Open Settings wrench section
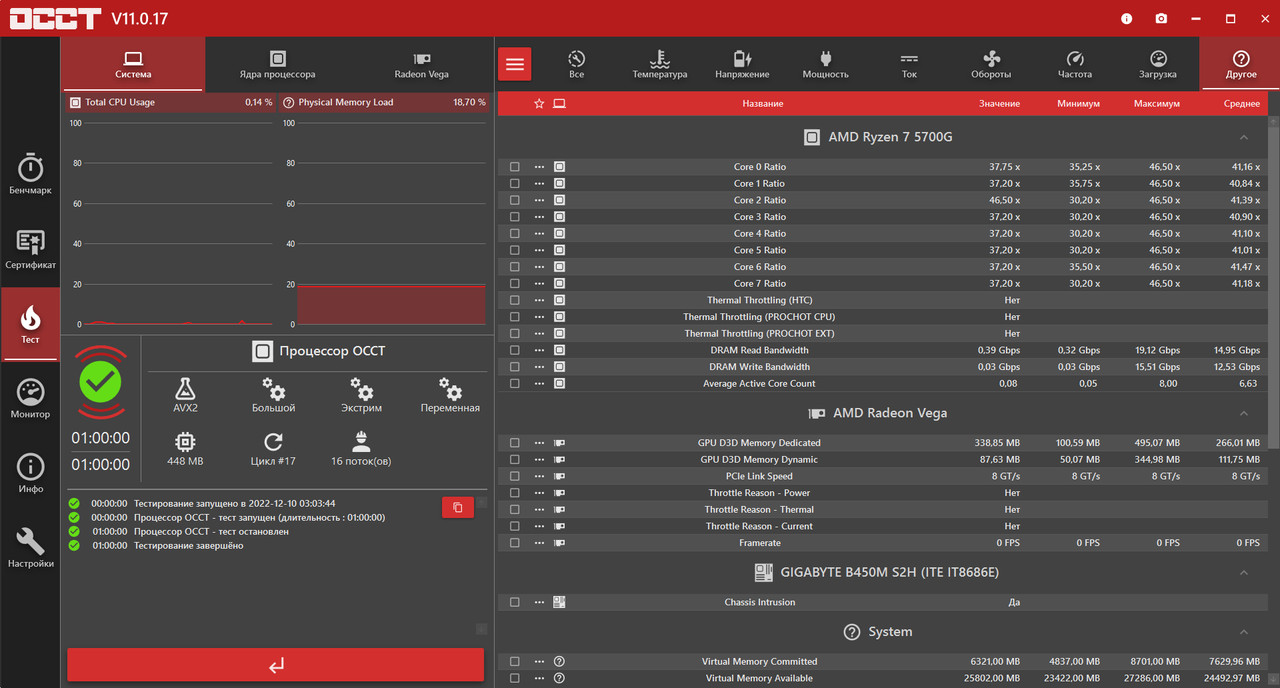1280x688 pixels. coord(30,548)
